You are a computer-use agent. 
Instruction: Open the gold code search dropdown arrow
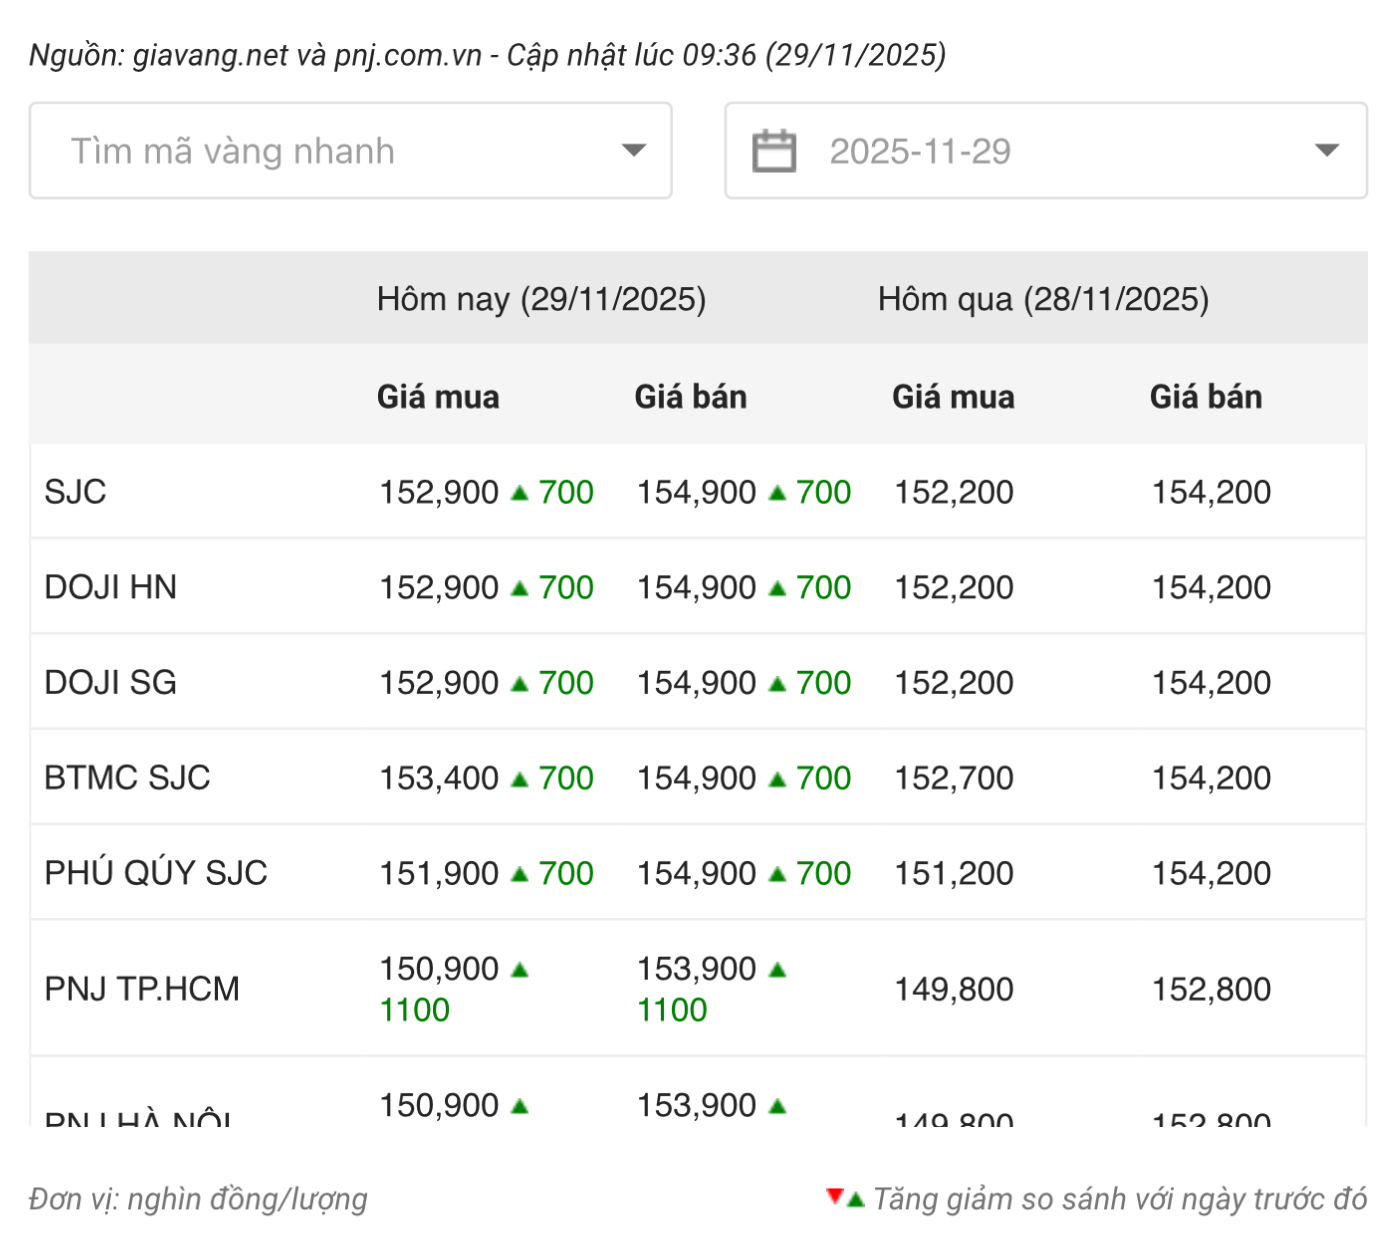click(x=633, y=151)
